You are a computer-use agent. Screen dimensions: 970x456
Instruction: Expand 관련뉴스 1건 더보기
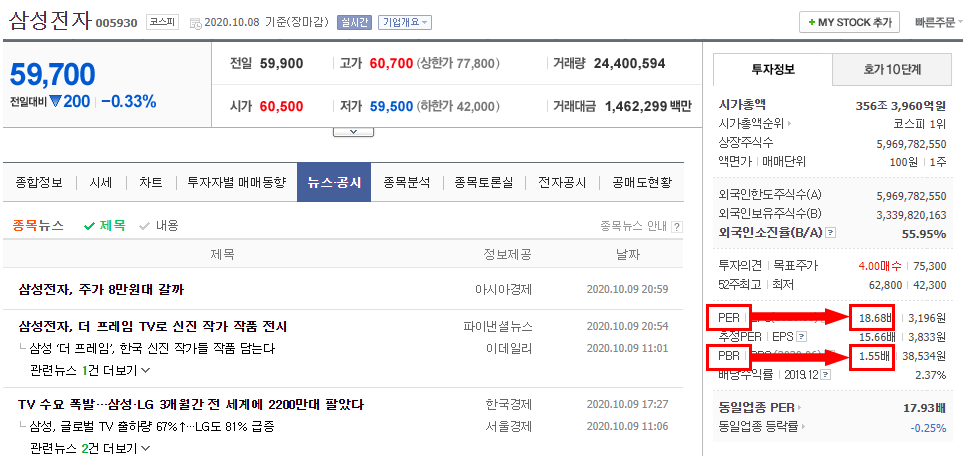click(x=90, y=371)
